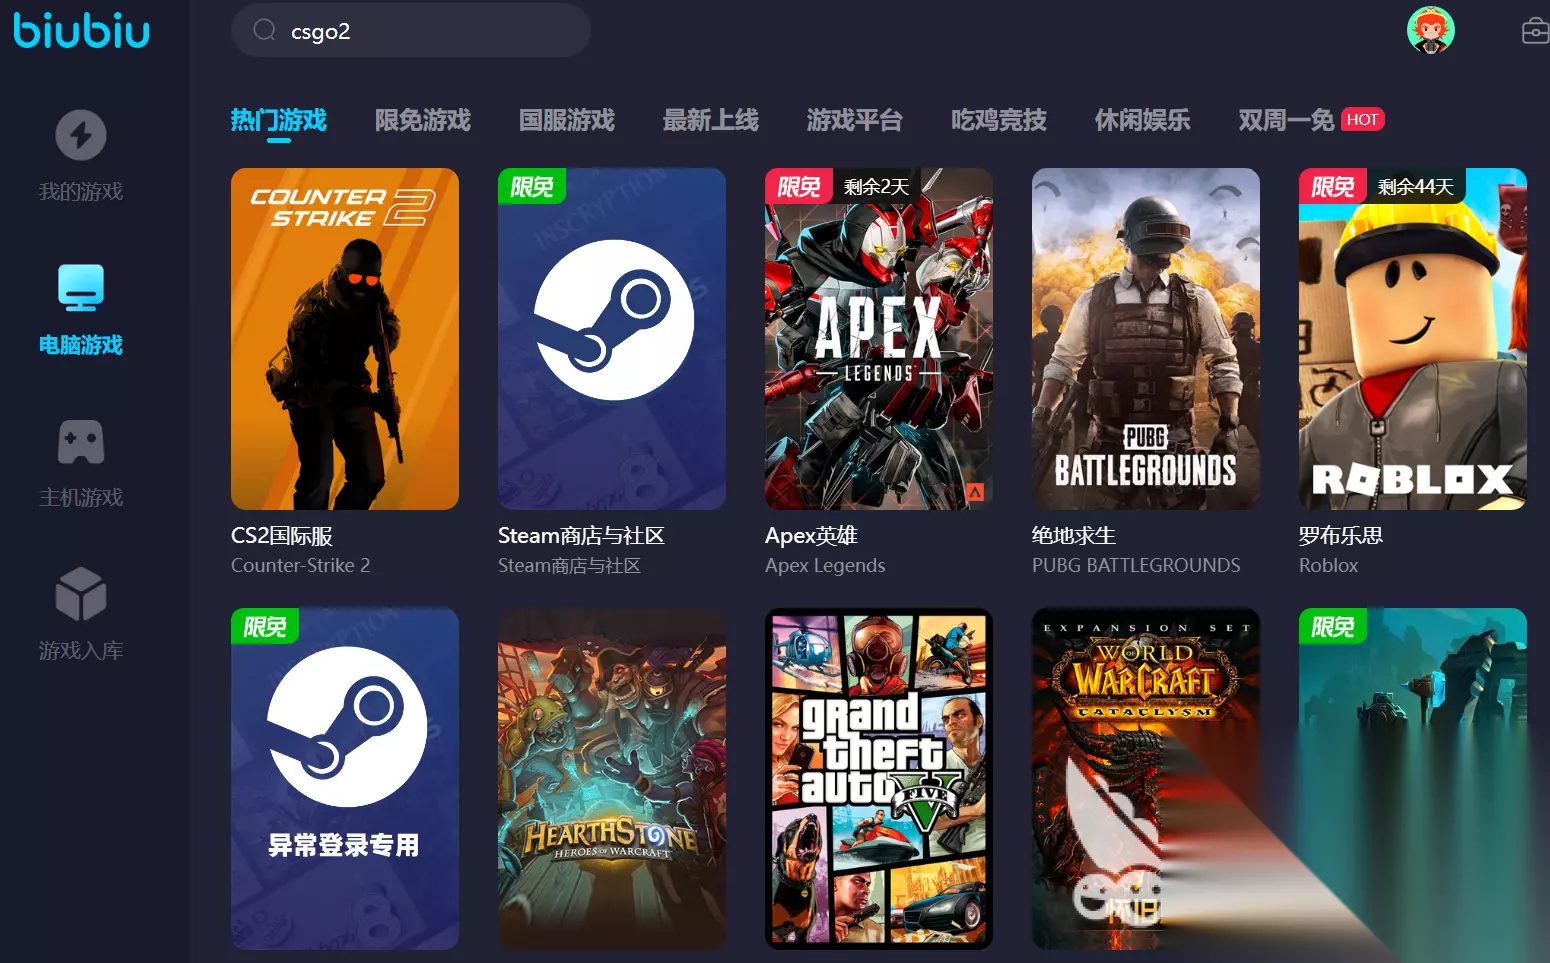Click the Apex英雄 title
The image size is (1550, 963).
tap(811, 536)
